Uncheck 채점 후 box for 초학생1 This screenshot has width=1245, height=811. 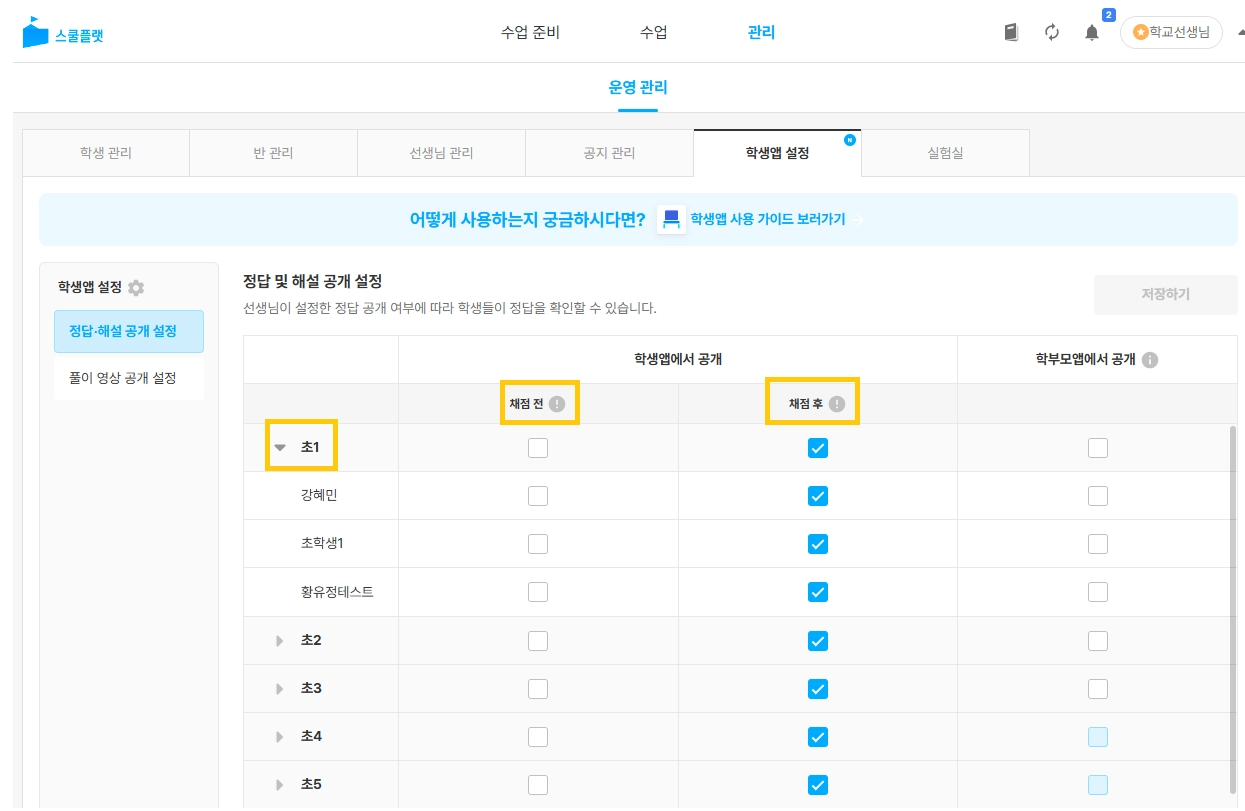(818, 544)
